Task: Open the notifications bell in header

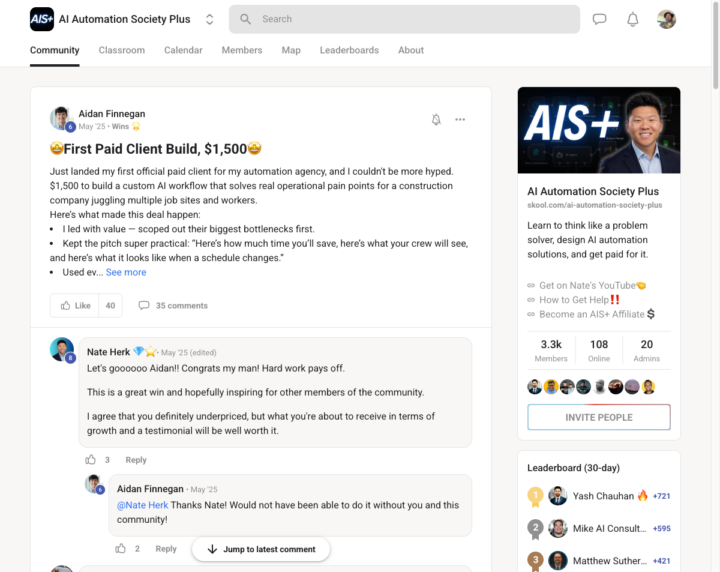Action: [x=633, y=19]
